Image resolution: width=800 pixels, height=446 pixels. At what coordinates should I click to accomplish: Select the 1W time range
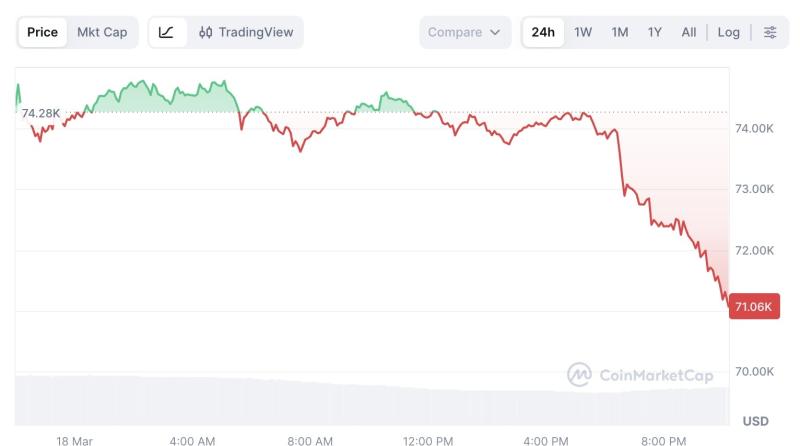(583, 32)
